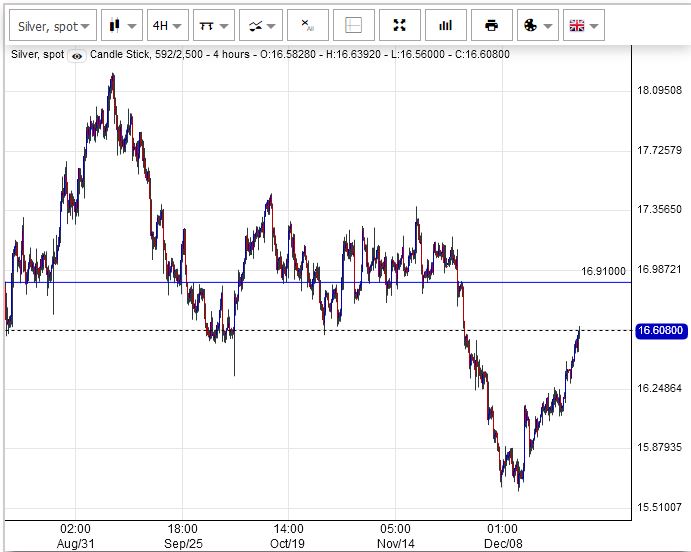Enter fullscreen chart mode
691x552 pixels.
400,25
